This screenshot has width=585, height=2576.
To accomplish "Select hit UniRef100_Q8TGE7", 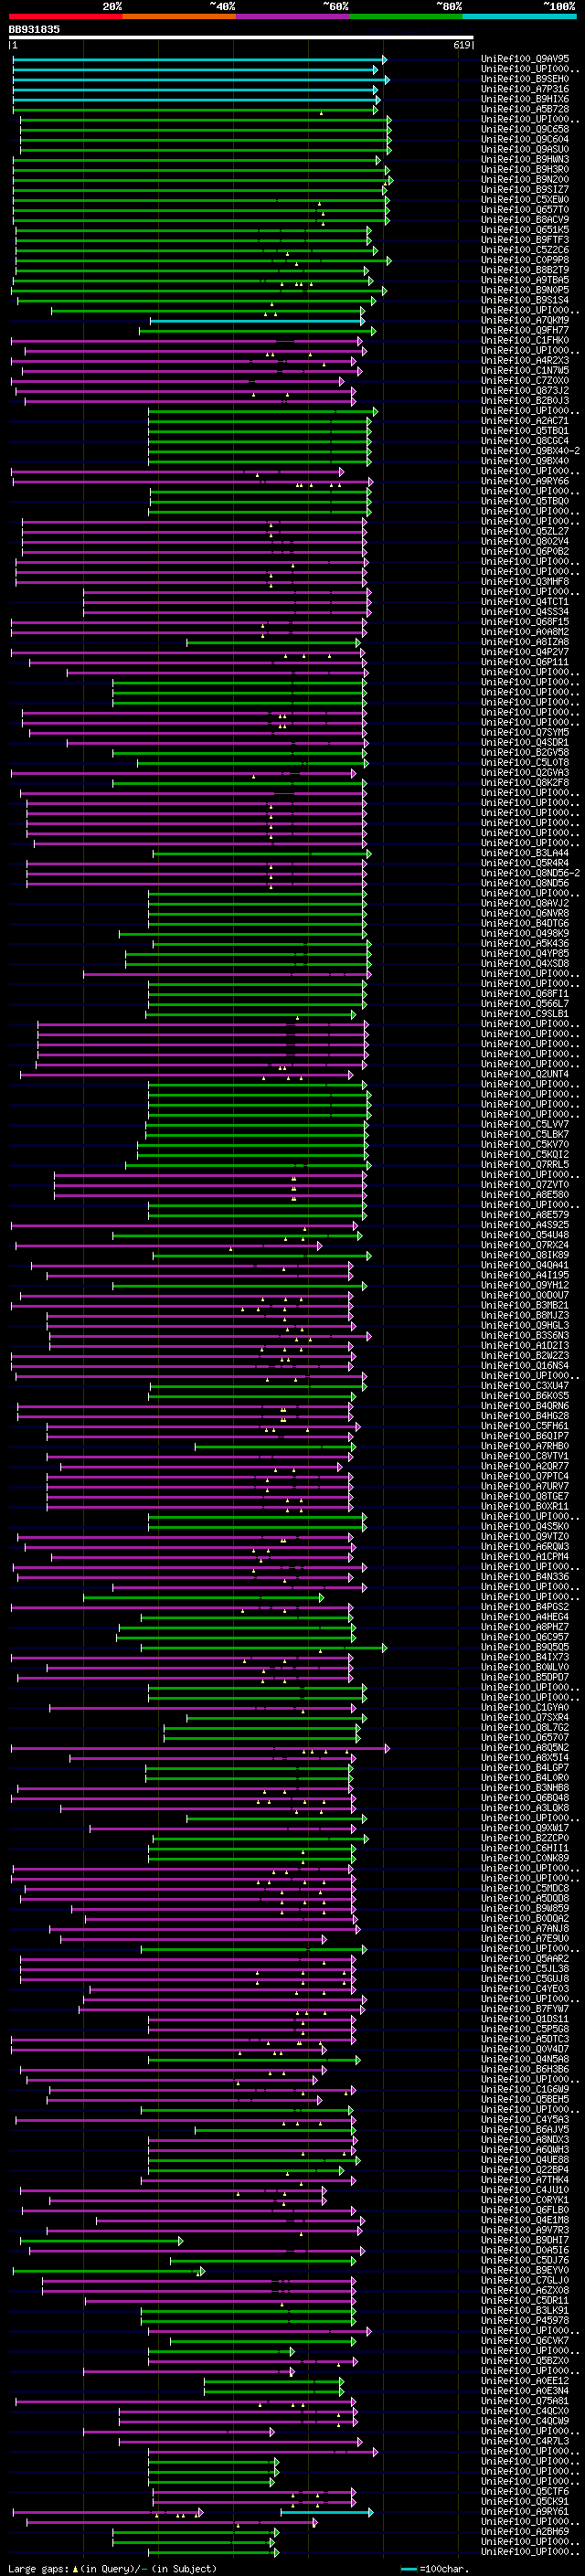I will pyautogui.click(x=525, y=1496).
